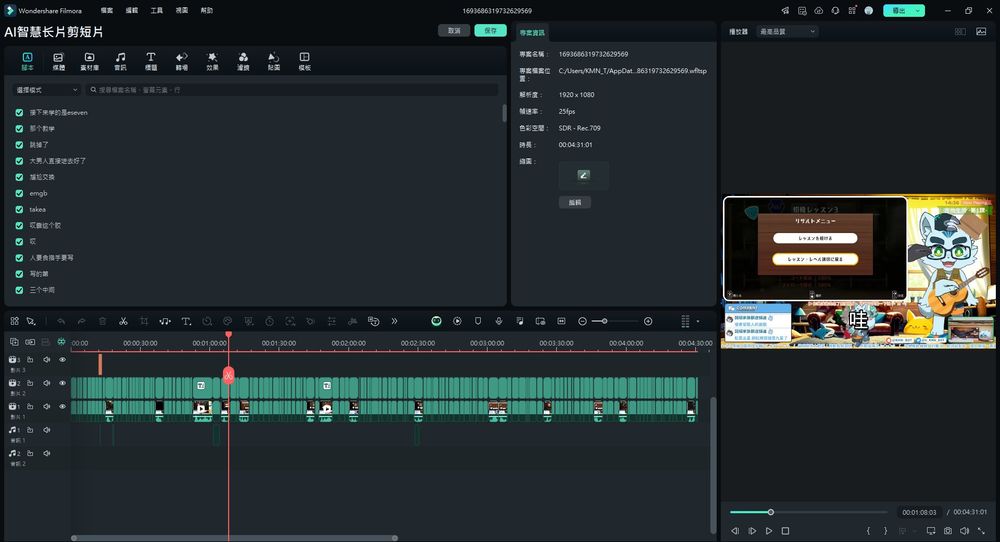1000x542 pixels.
Task: Mute video track 1 with its speaker icon
Action: tap(47, 406)
